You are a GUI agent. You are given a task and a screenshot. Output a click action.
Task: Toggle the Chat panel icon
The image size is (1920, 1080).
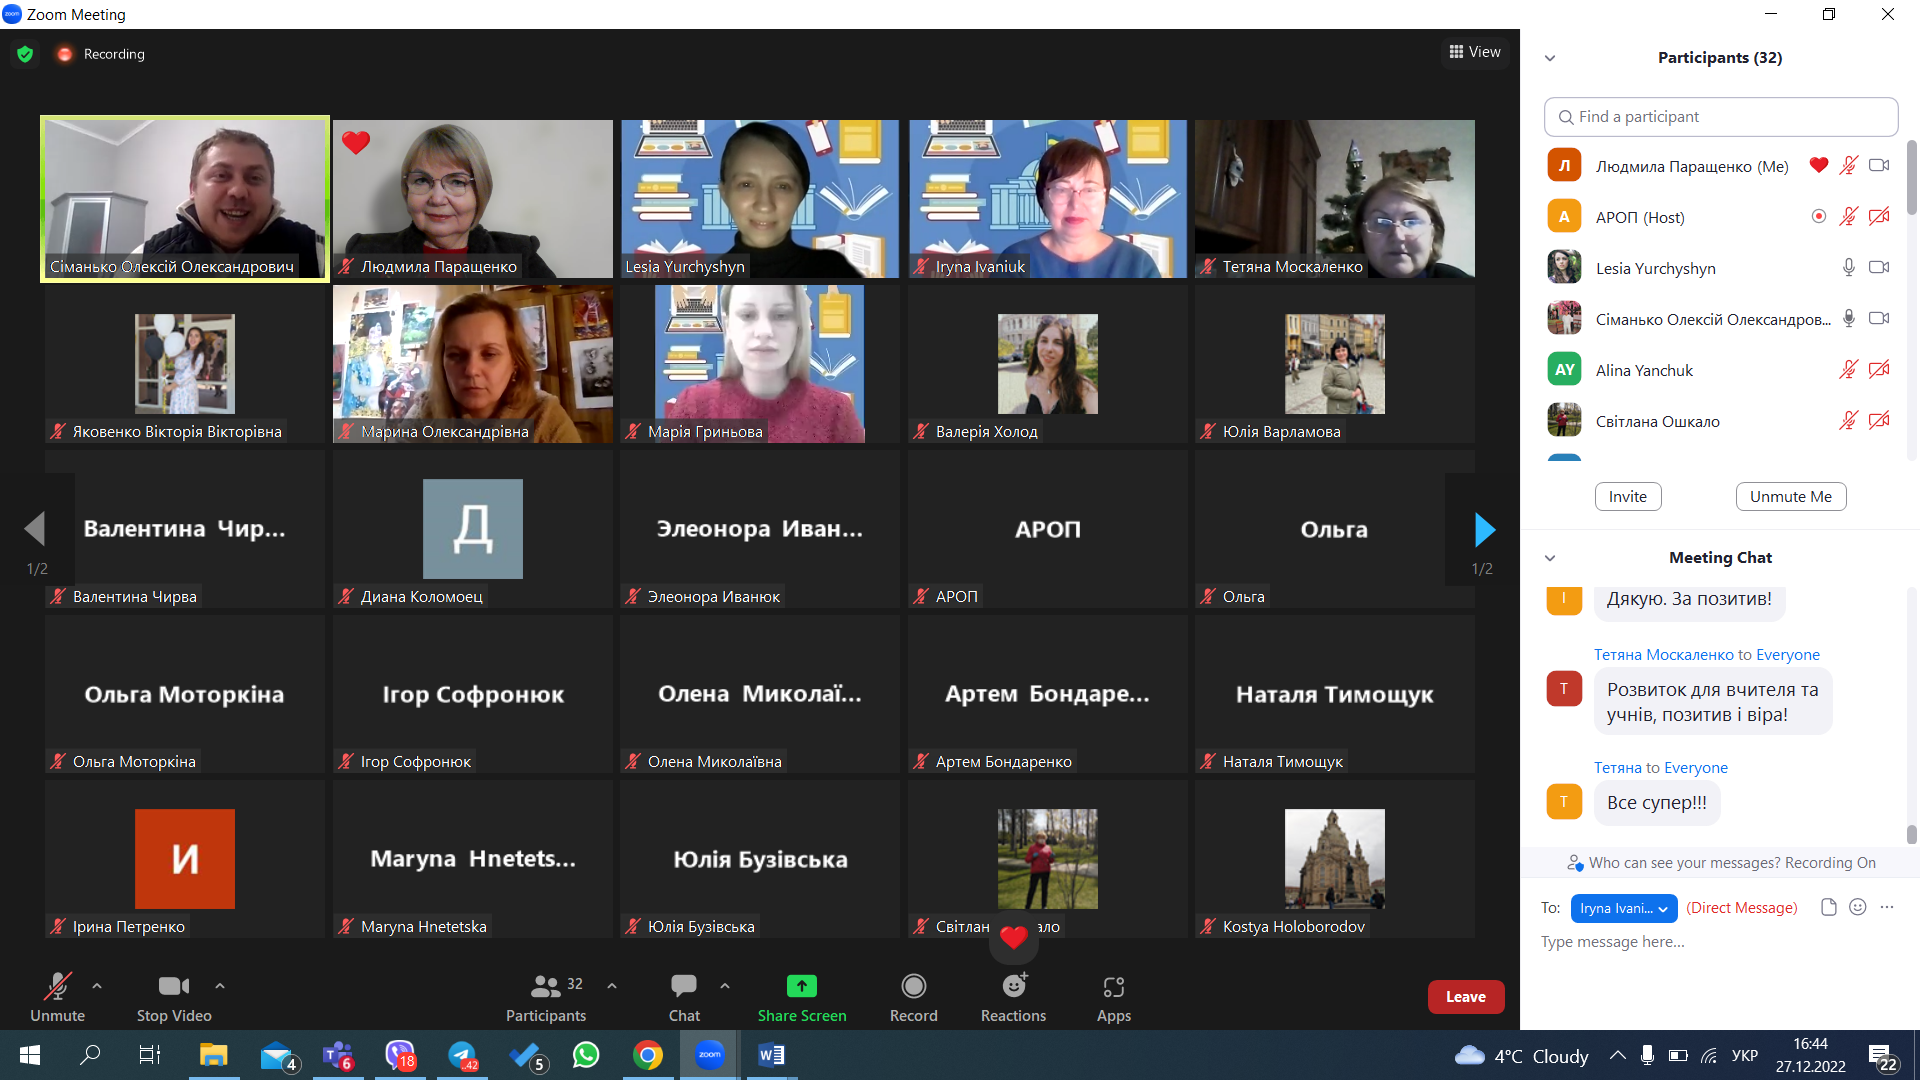[684, 986]
